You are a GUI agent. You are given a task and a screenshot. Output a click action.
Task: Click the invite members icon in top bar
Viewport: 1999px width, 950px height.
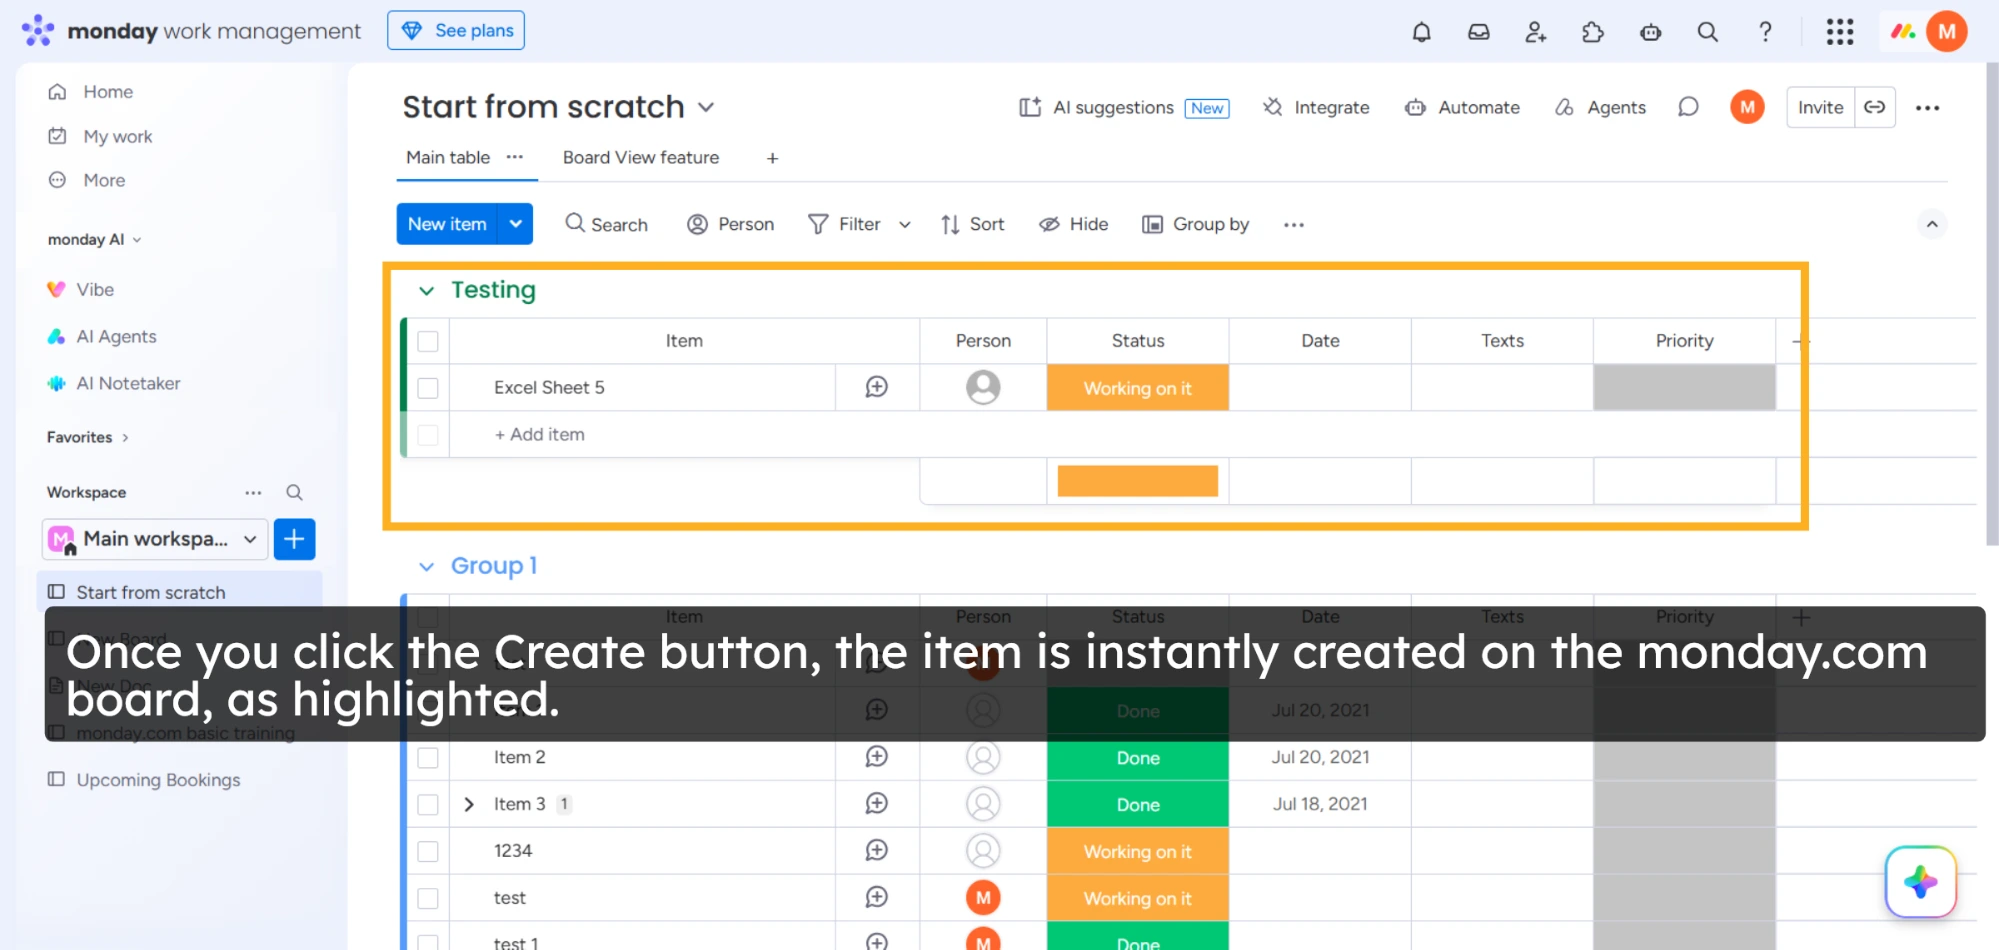click(1535, 32)
